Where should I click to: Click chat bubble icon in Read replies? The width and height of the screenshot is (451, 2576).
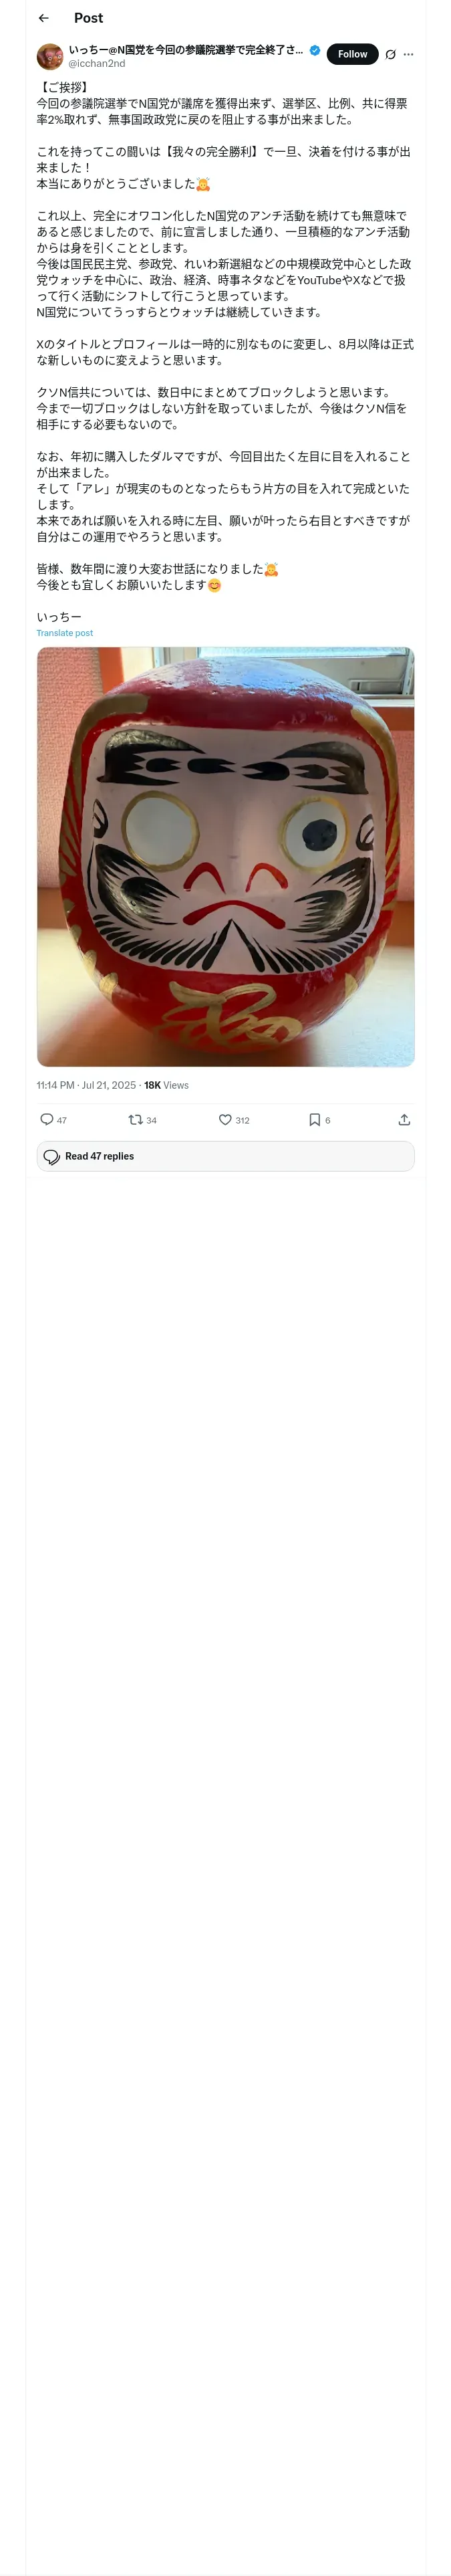coord(52,1156)
